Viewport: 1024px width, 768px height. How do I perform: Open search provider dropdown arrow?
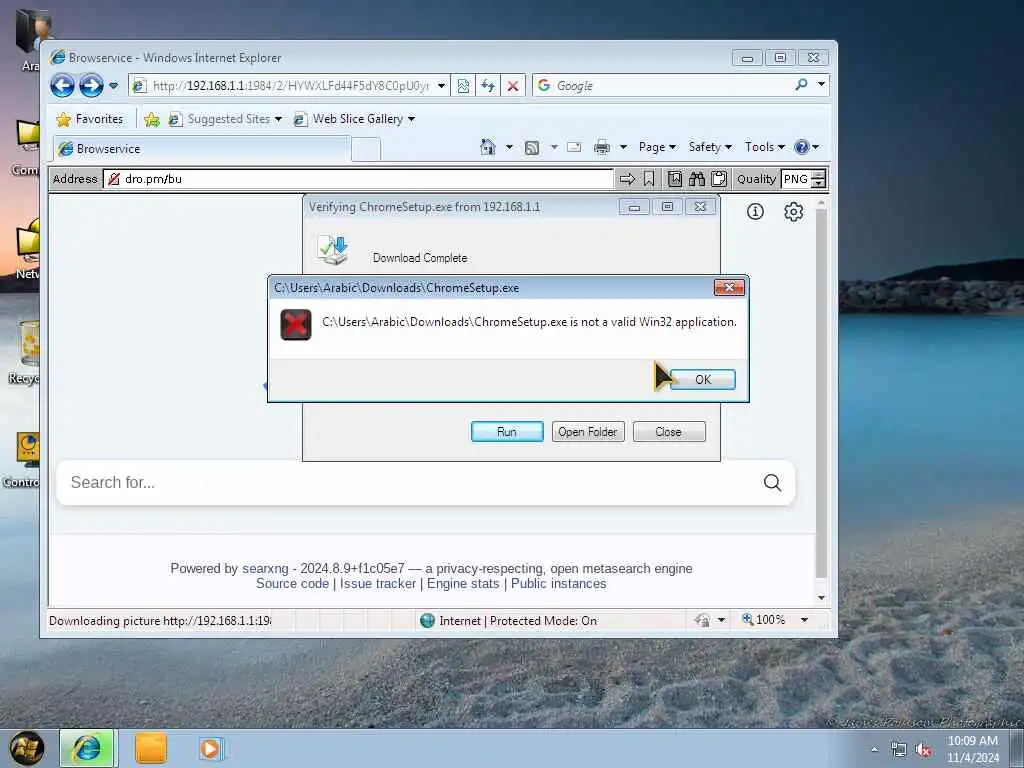[822, 84]
